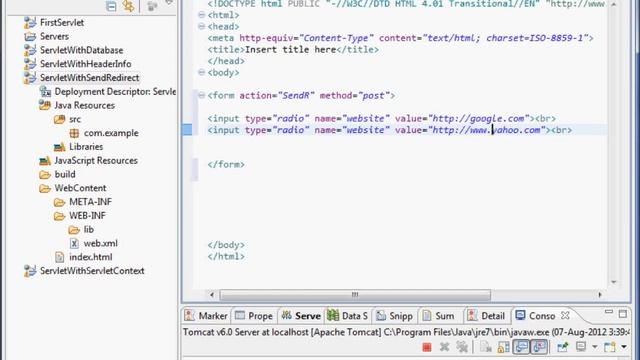
Task: Select the lib folder
Action: tap(89, 229)
